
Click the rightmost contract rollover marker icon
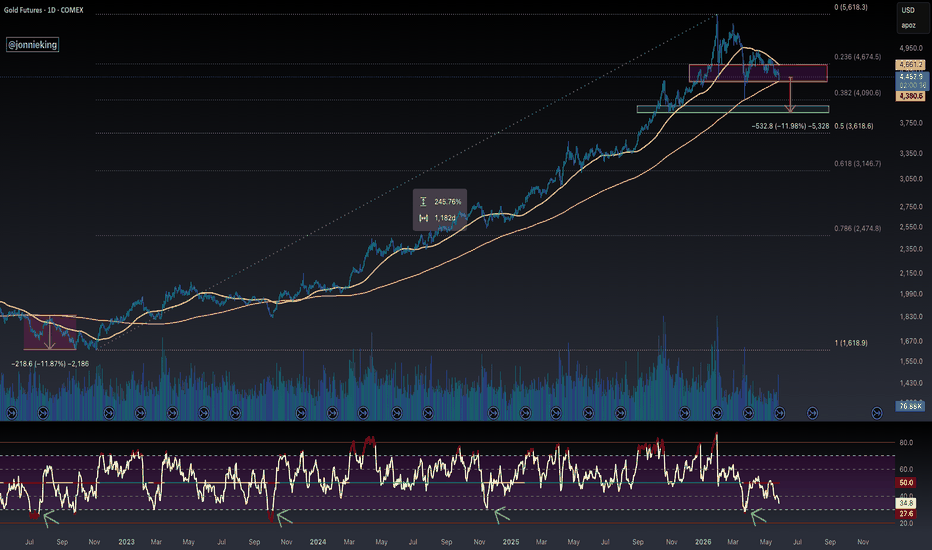(x=877, y=413)
